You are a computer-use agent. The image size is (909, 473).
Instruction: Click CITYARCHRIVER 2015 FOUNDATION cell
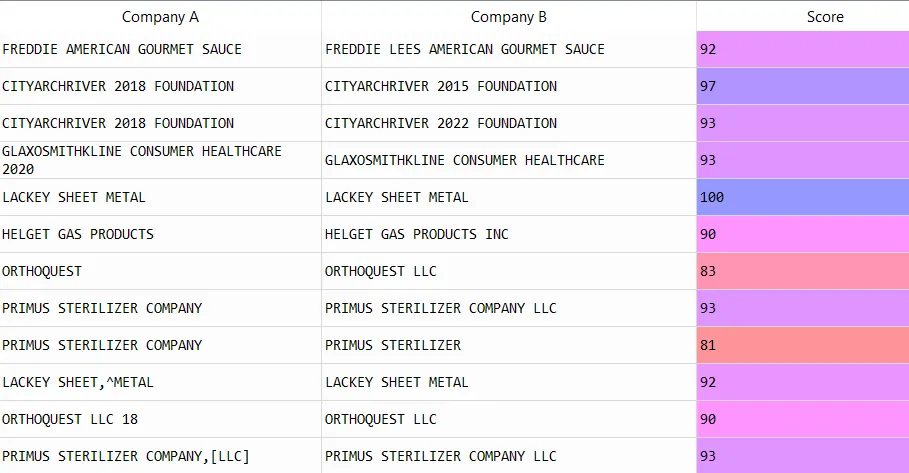point(508,86)
